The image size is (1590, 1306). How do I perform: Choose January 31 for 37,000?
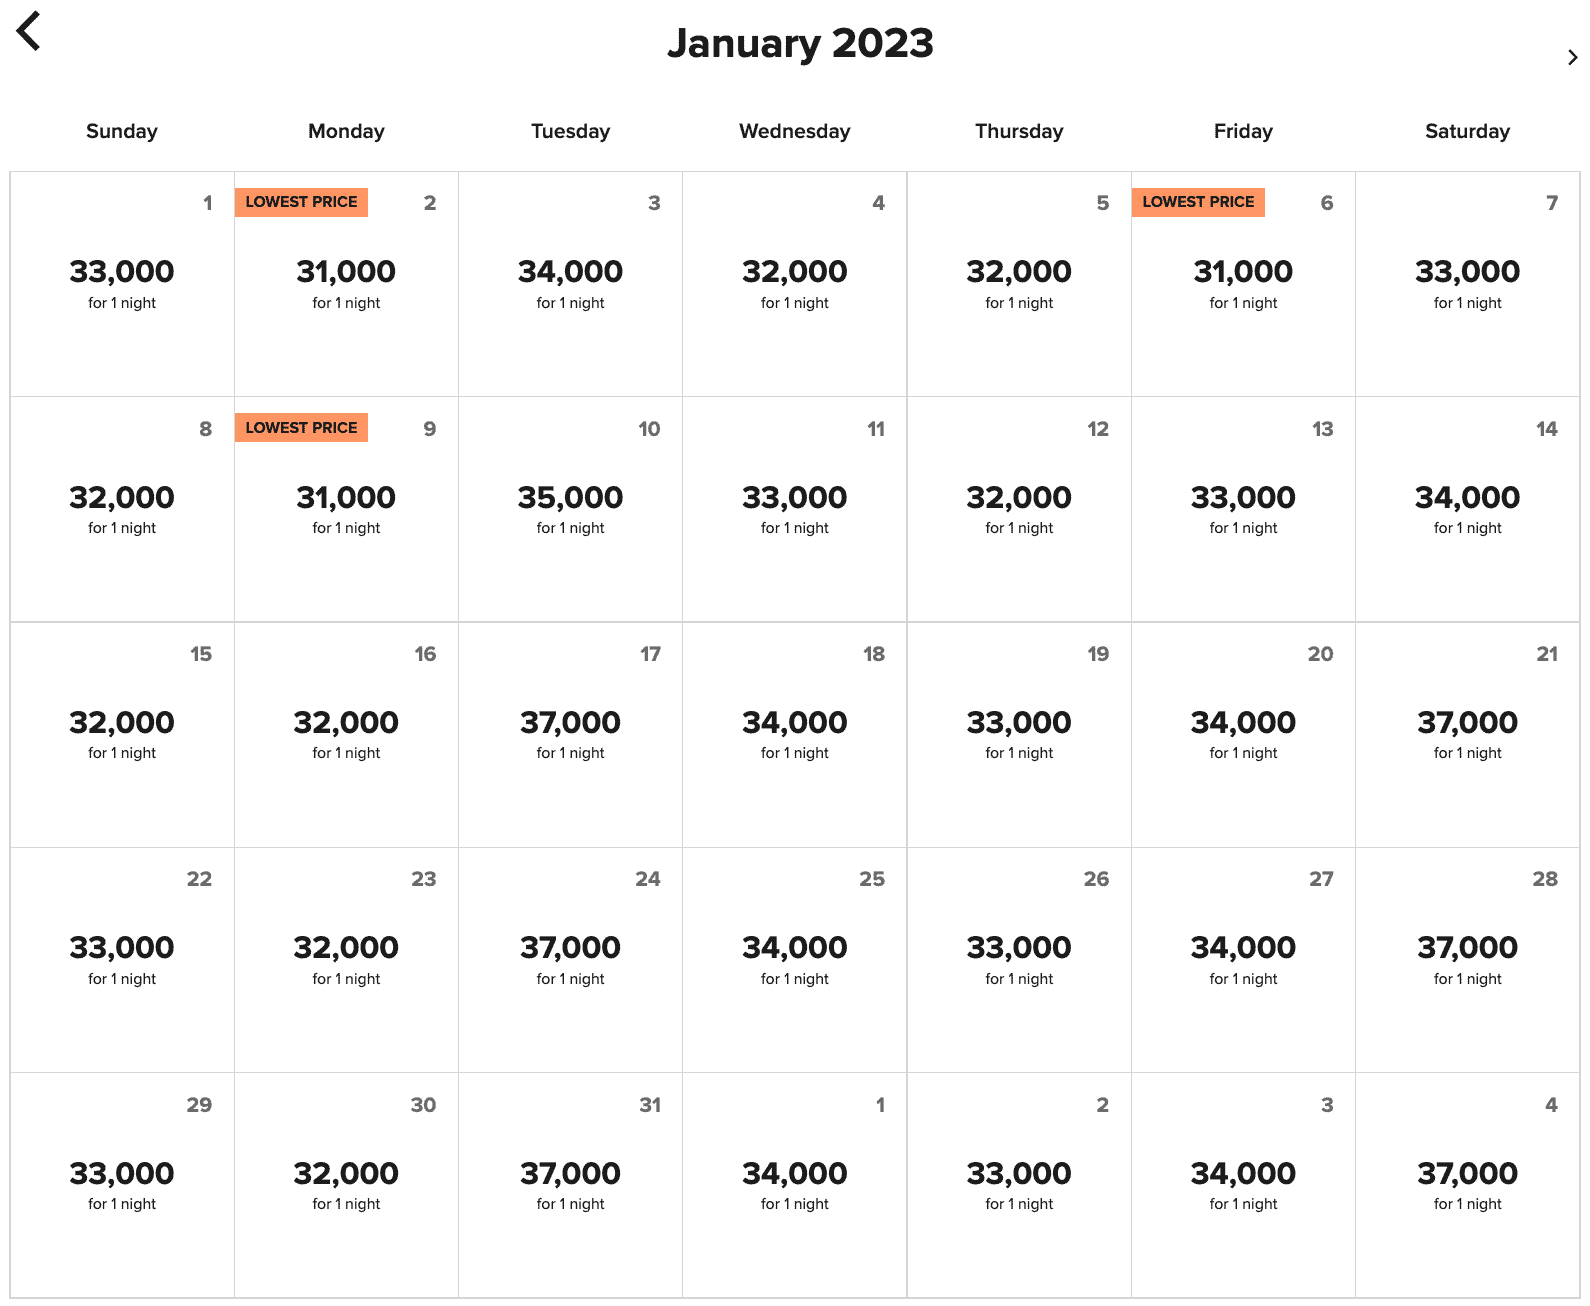coord(570,1185)
